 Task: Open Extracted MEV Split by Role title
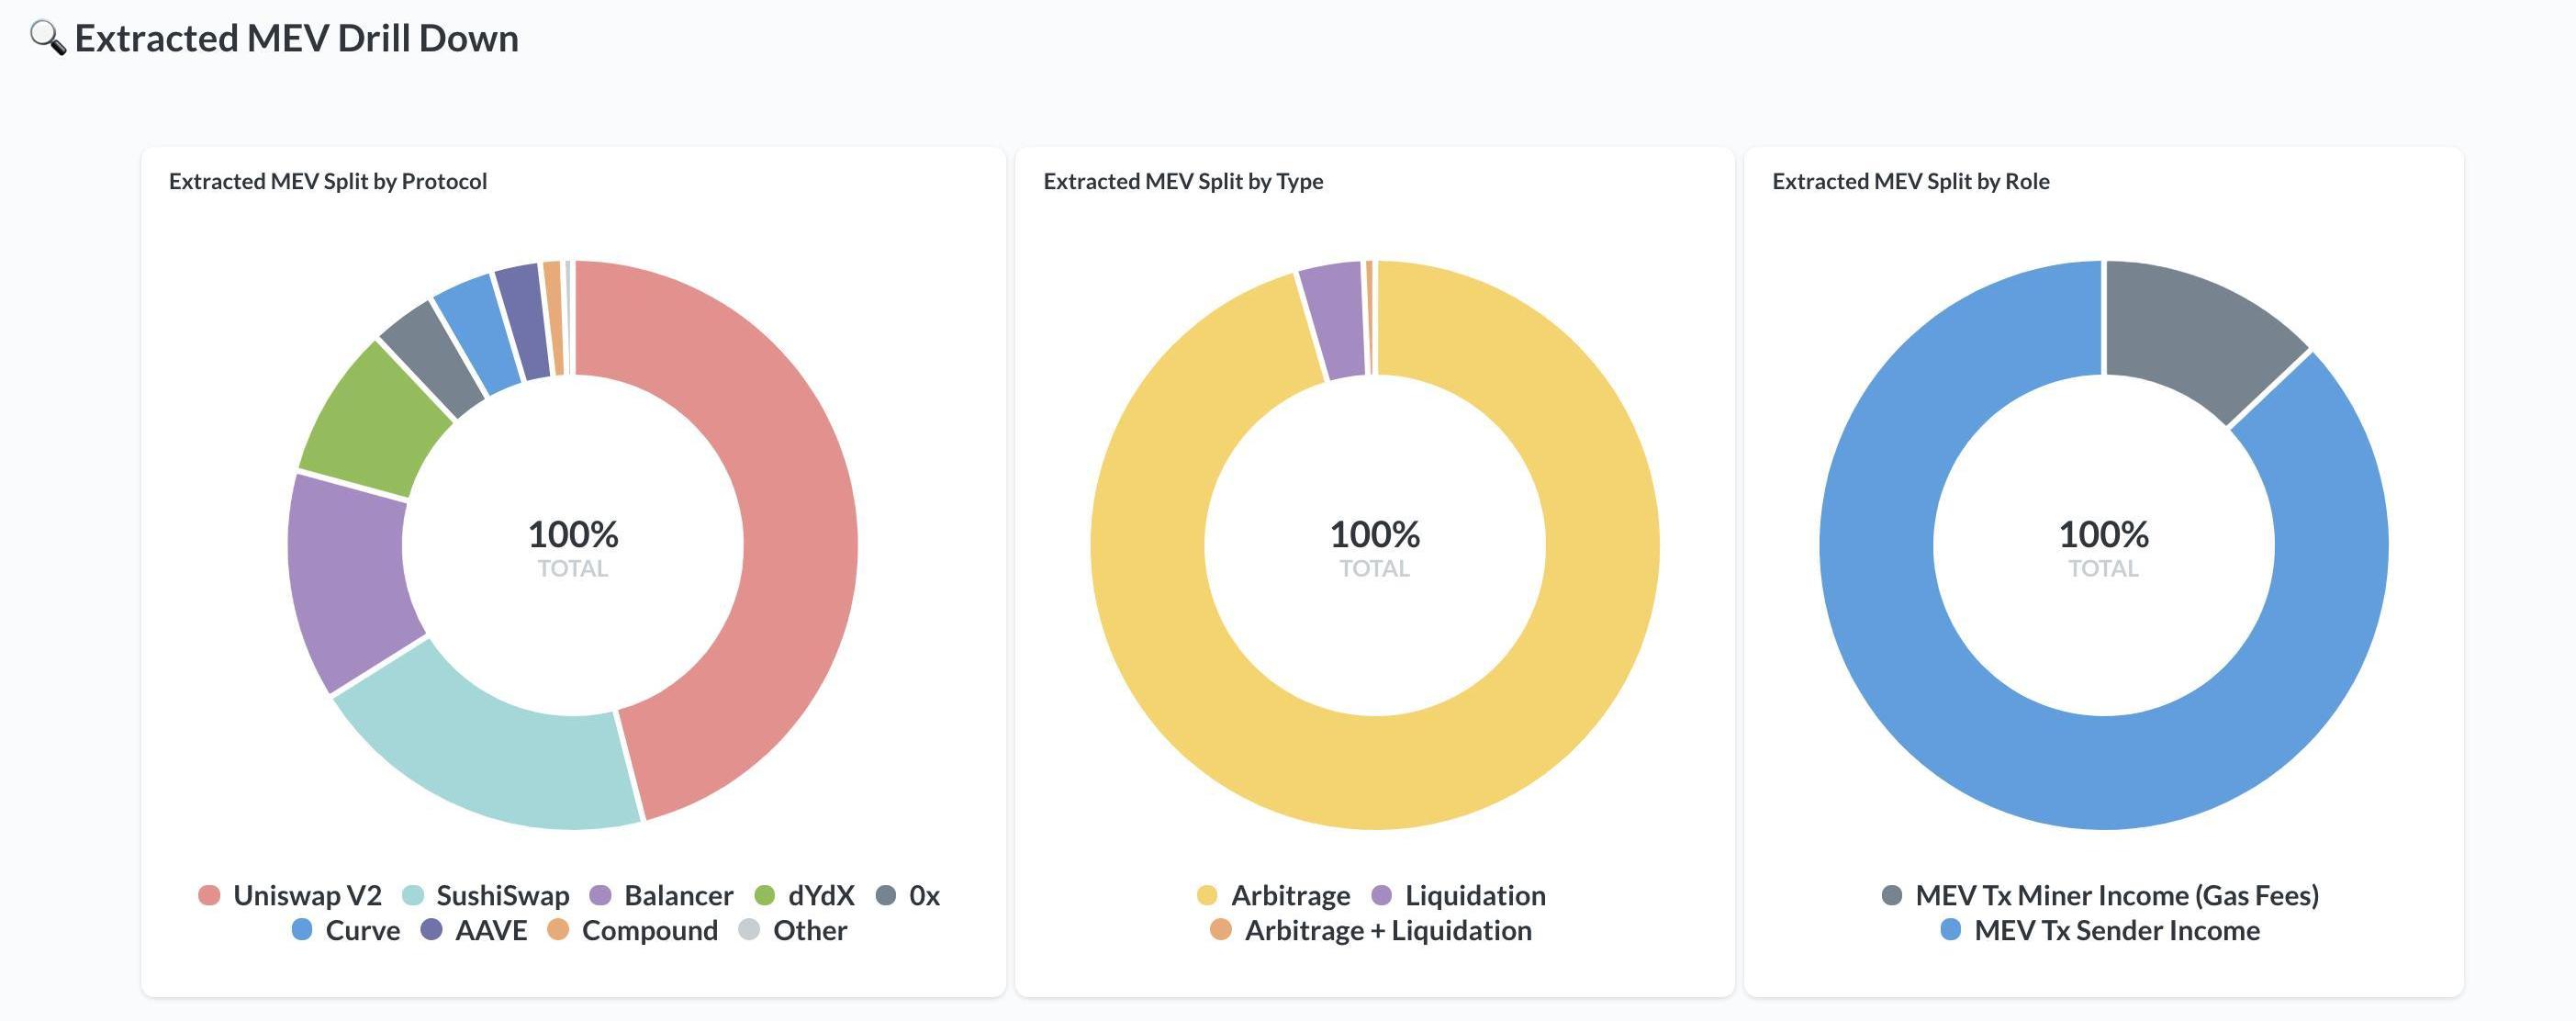pos(1911,181)
